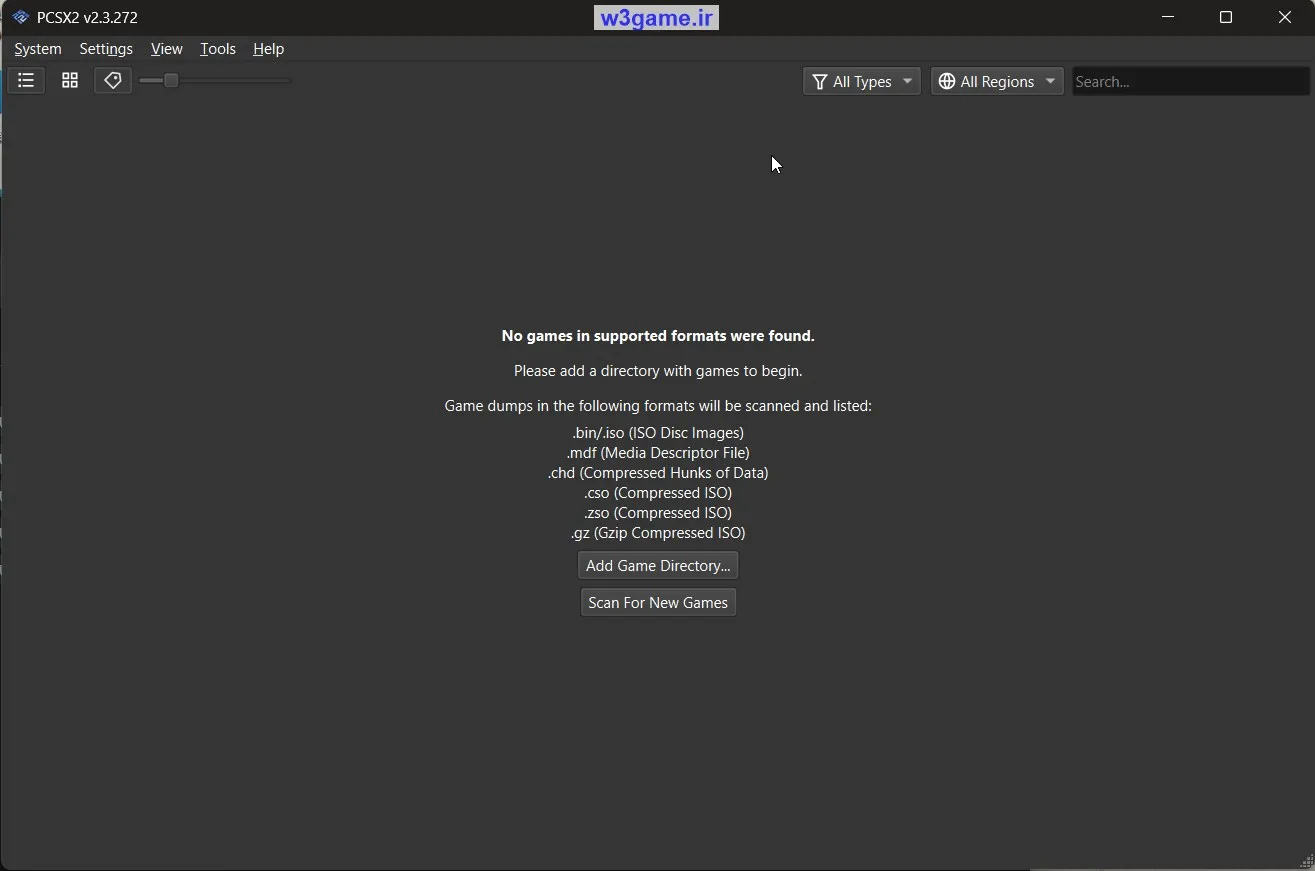Screen dimensions: 1315x871
Task: Click Add Game Directory button
Action: [x=658, y=566]
